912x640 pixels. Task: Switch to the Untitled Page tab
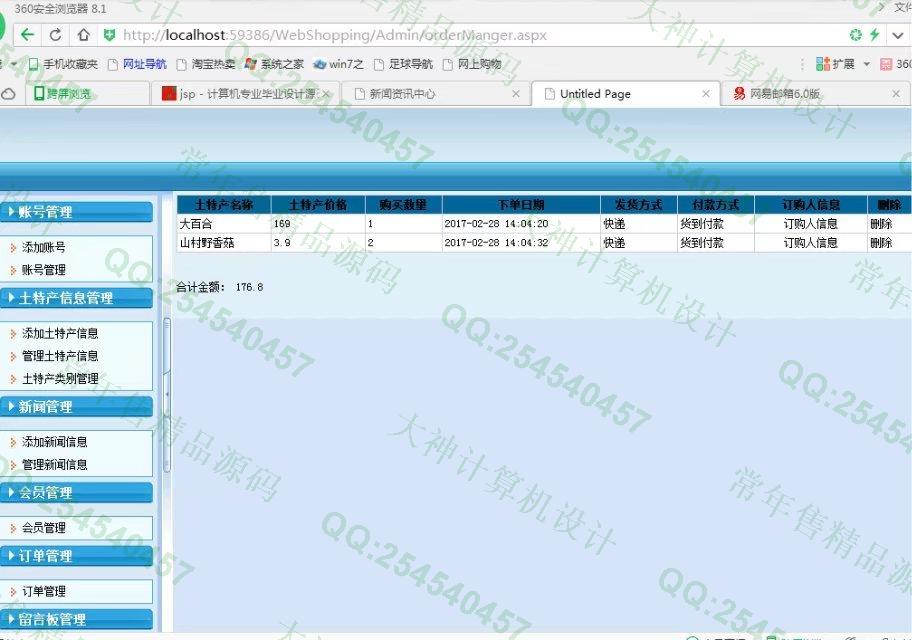pos(625,94)
